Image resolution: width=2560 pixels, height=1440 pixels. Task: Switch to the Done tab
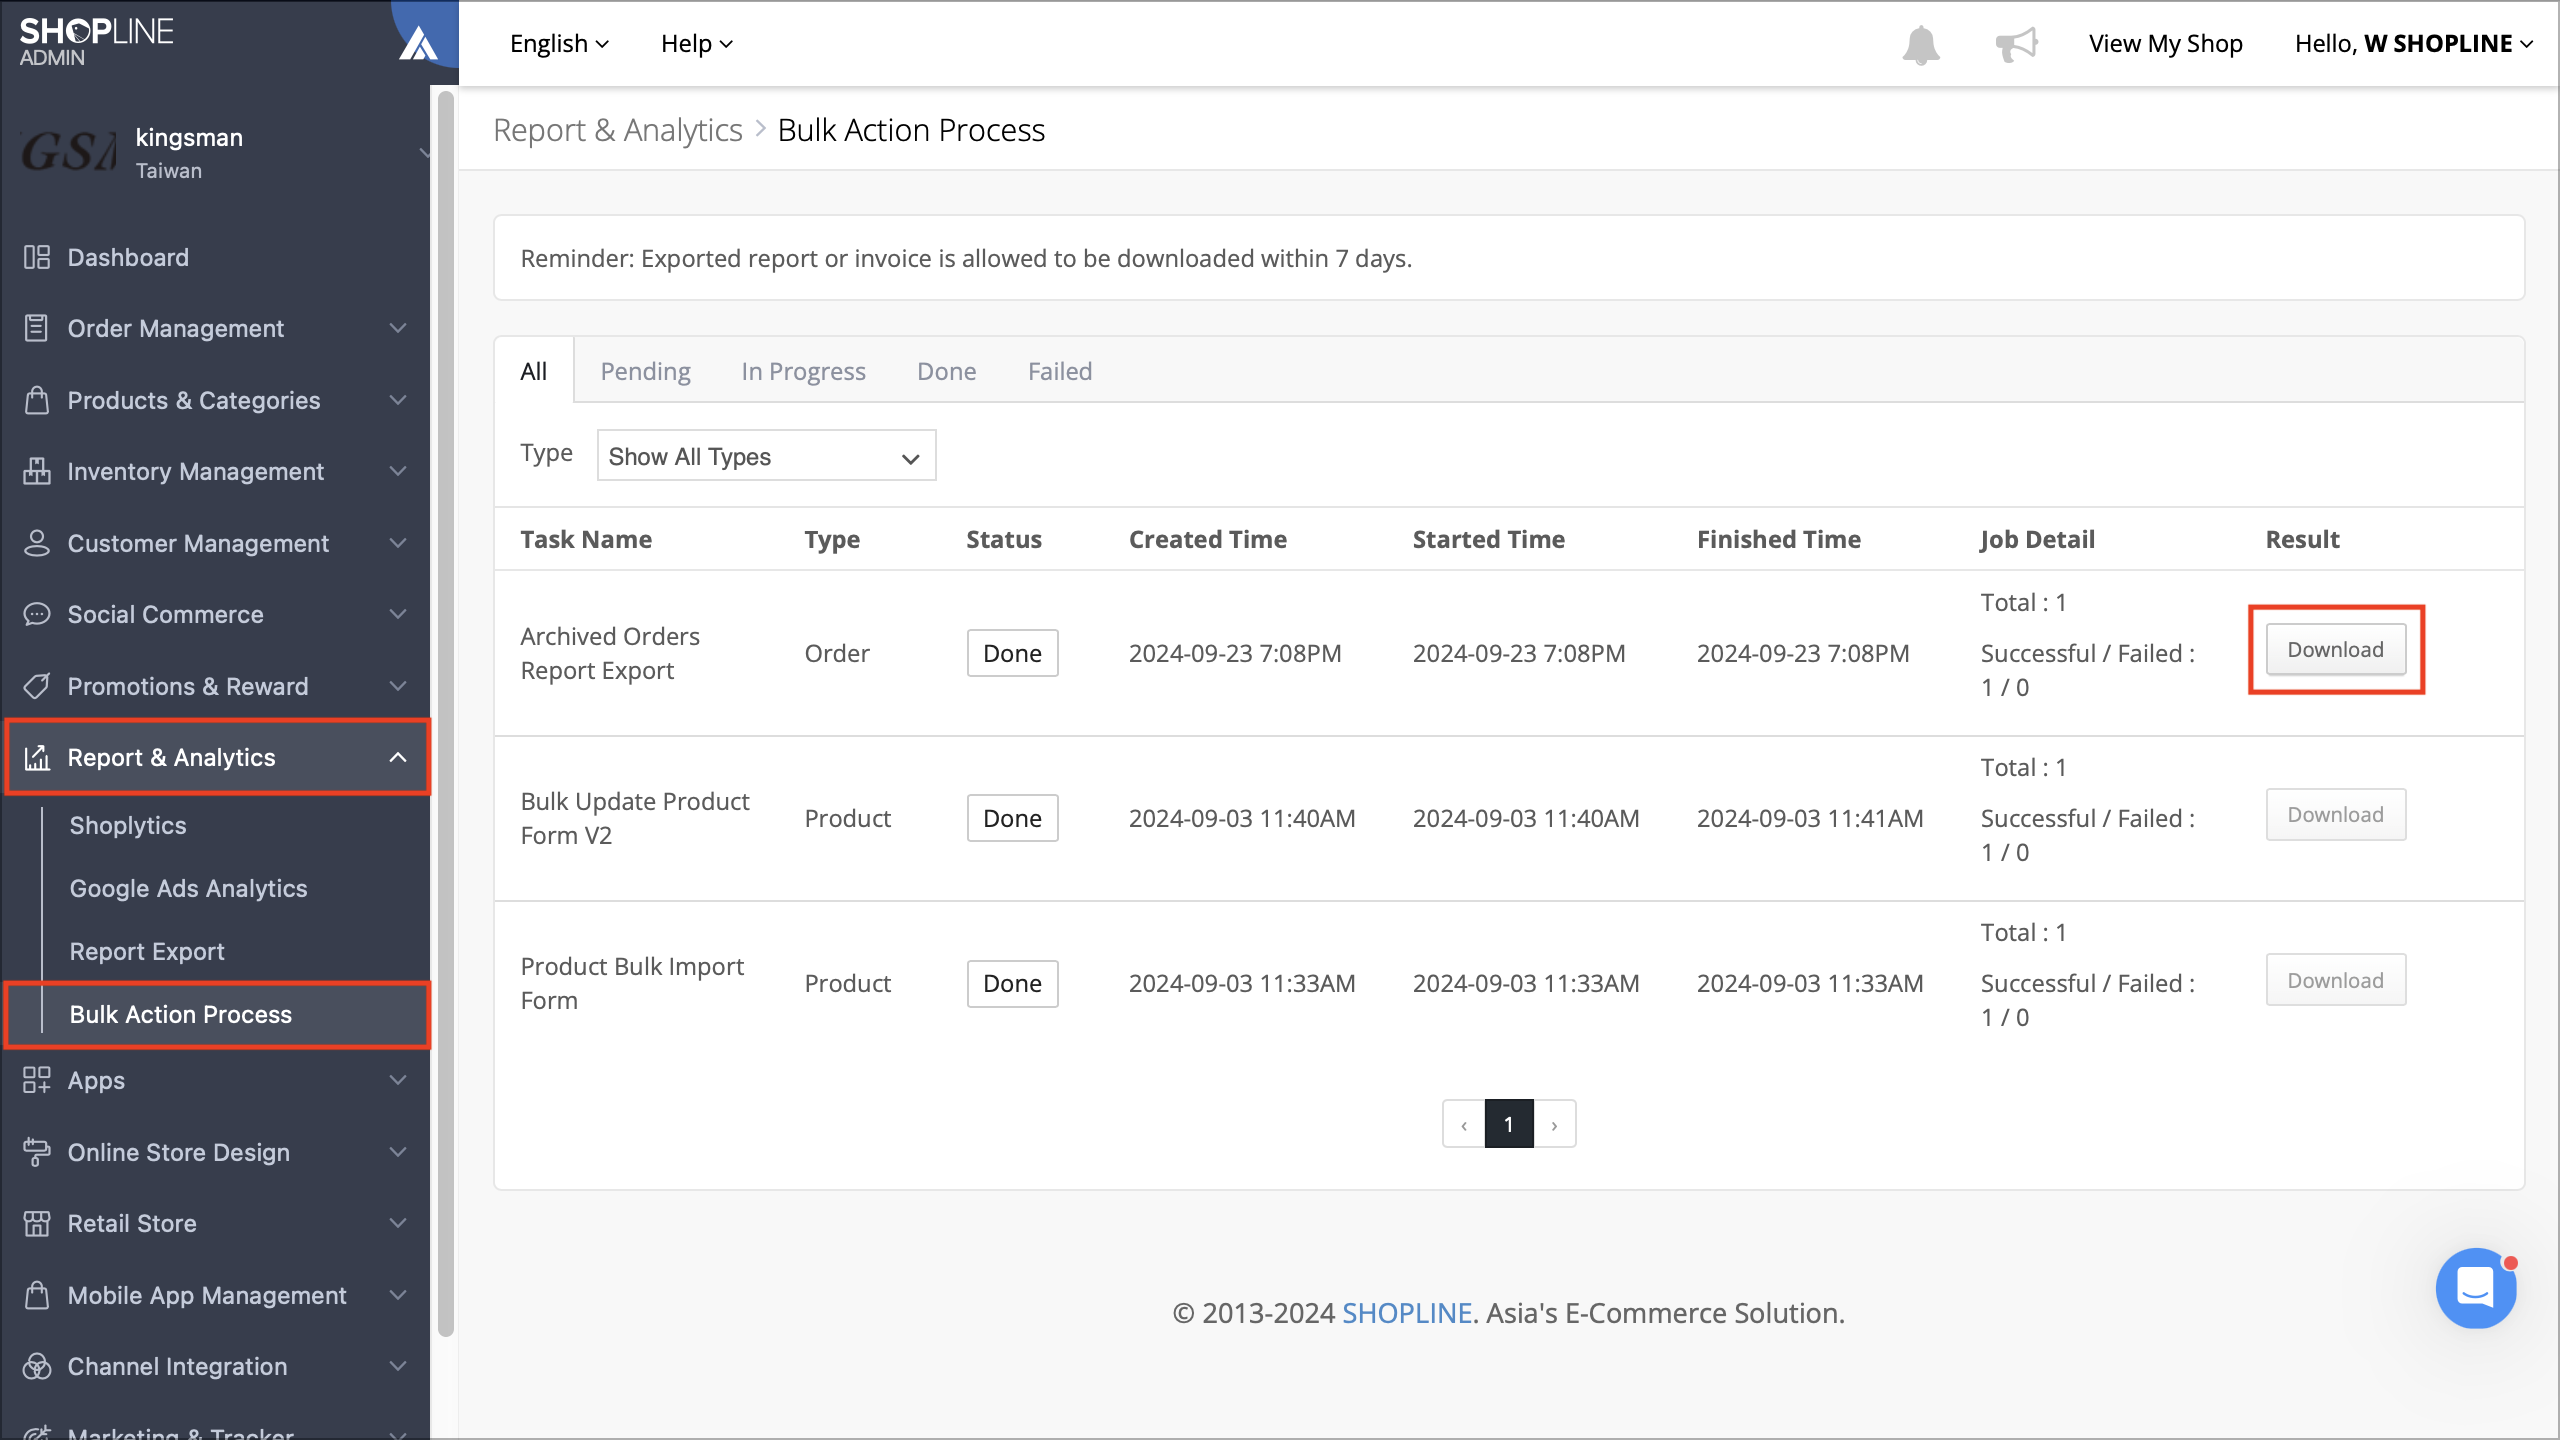[946, 371]
